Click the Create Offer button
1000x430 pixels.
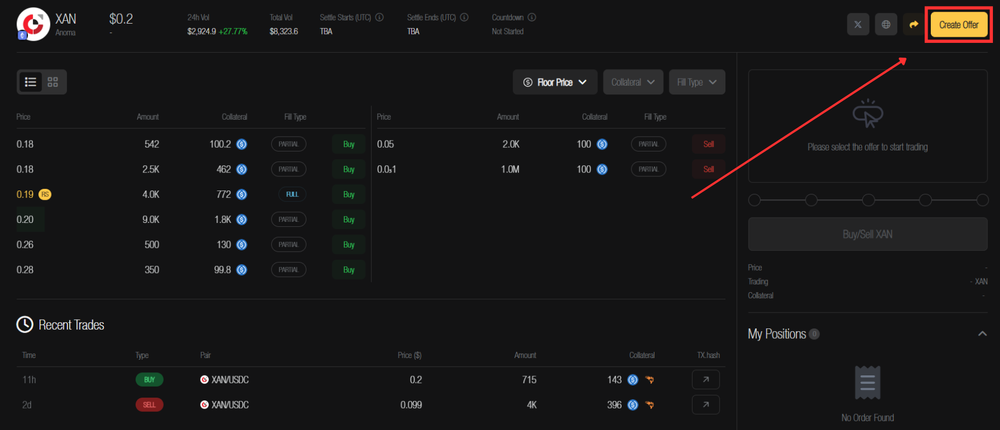[x=959, y=25]
